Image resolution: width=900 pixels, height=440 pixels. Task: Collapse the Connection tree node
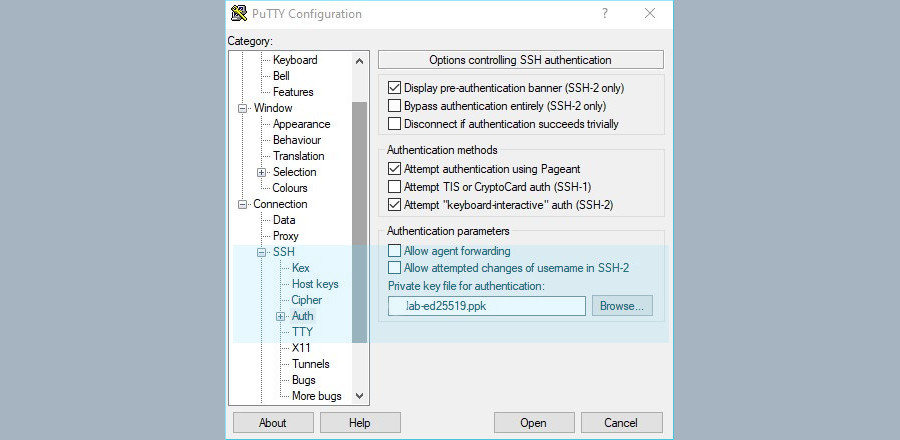tap(243, 204)
